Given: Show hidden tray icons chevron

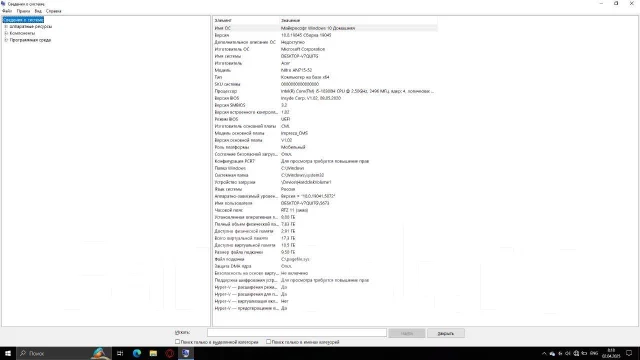Looking at the screenshot, I should (544, 353).
